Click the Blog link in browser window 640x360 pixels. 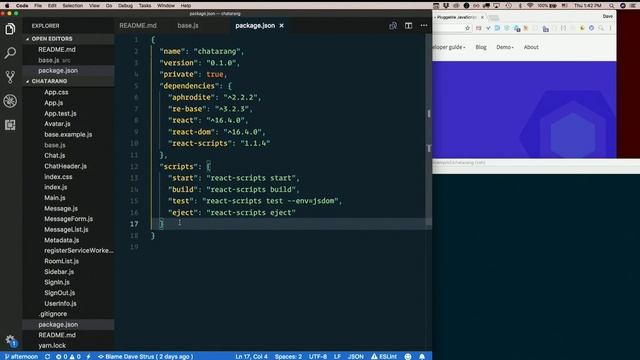pyautogui.click(x=481, y=47)
